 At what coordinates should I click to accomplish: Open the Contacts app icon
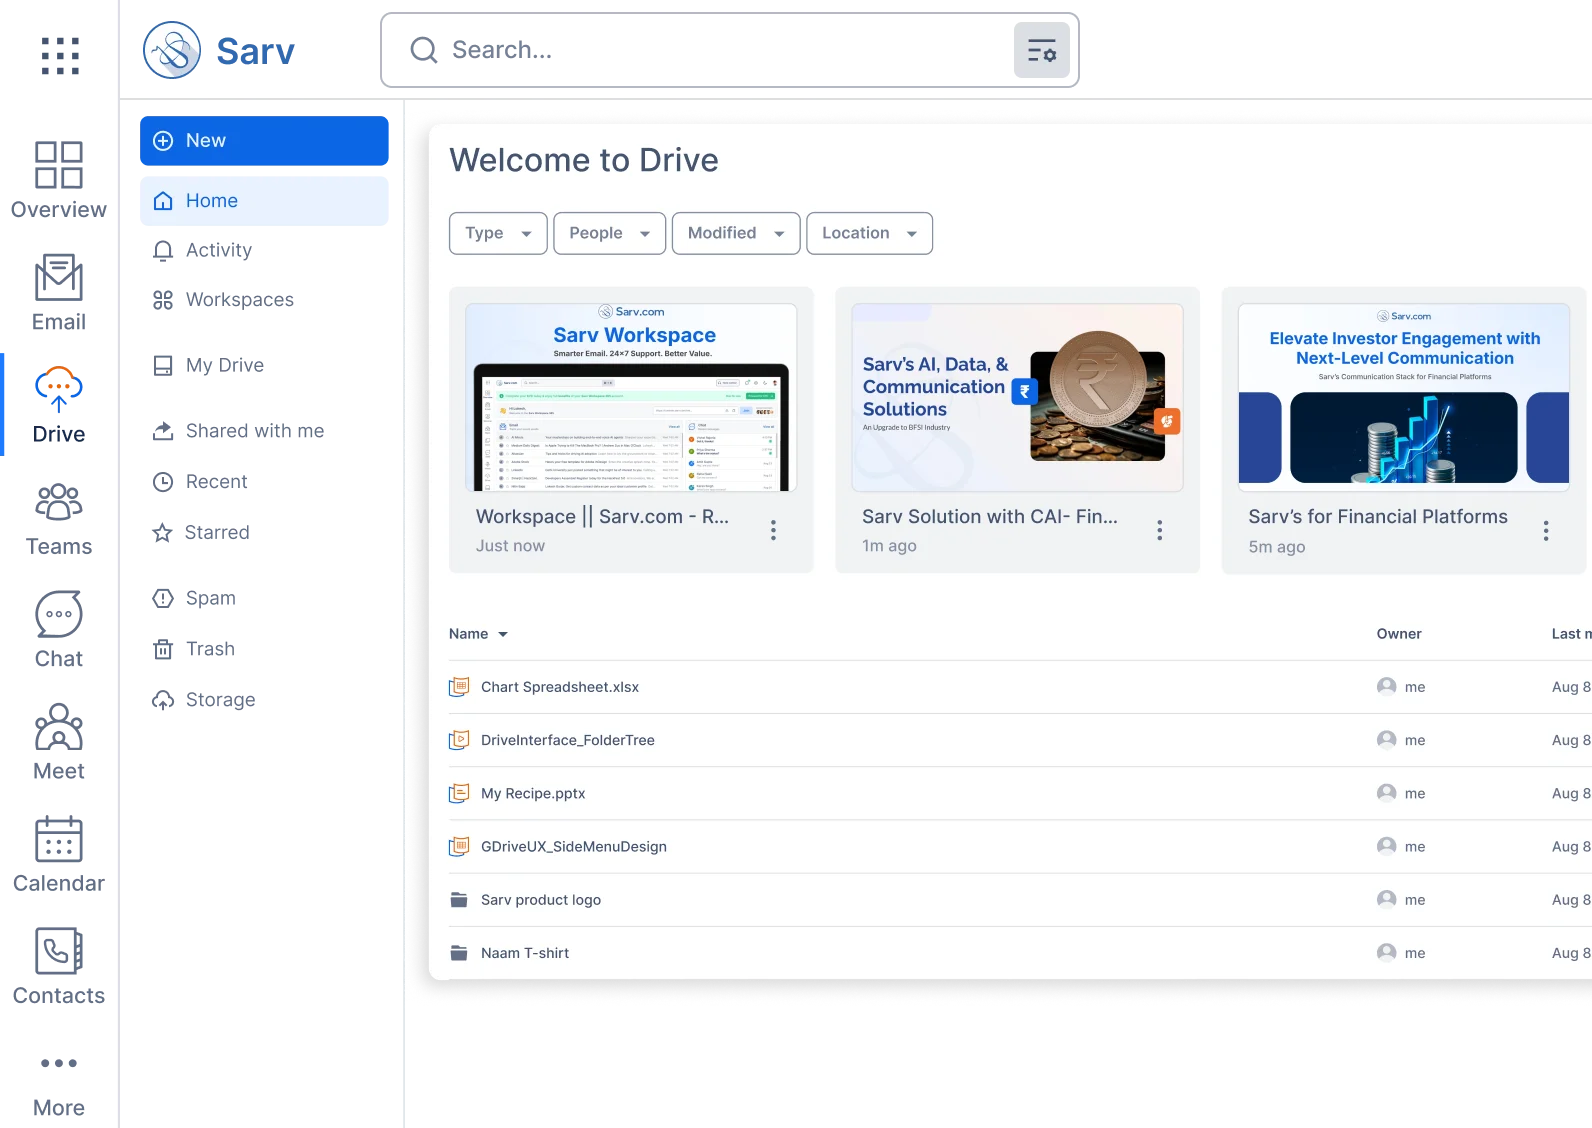coord(59,951)
